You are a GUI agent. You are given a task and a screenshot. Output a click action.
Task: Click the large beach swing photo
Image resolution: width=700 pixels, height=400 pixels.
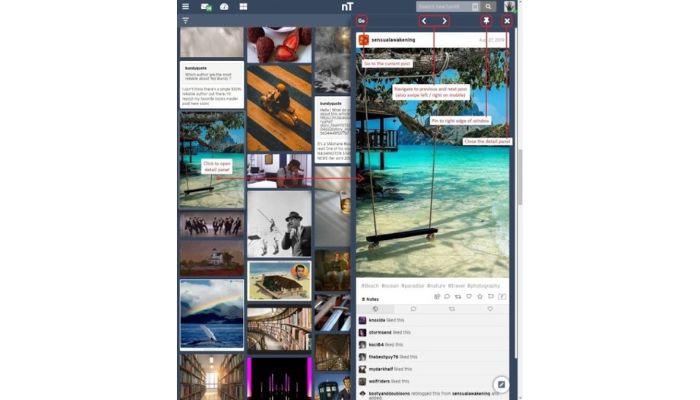[432, 163]
